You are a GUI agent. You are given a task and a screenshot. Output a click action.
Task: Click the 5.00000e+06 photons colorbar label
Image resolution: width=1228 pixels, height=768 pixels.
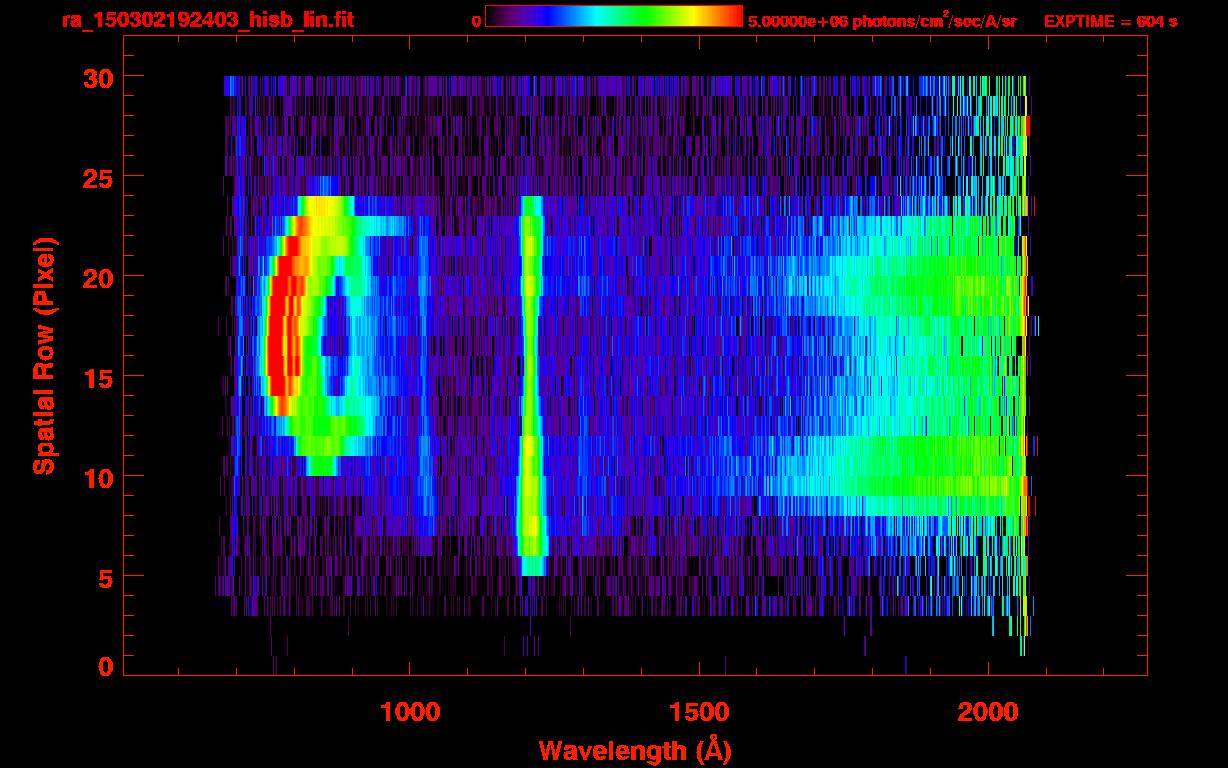[x=882, y=20]
